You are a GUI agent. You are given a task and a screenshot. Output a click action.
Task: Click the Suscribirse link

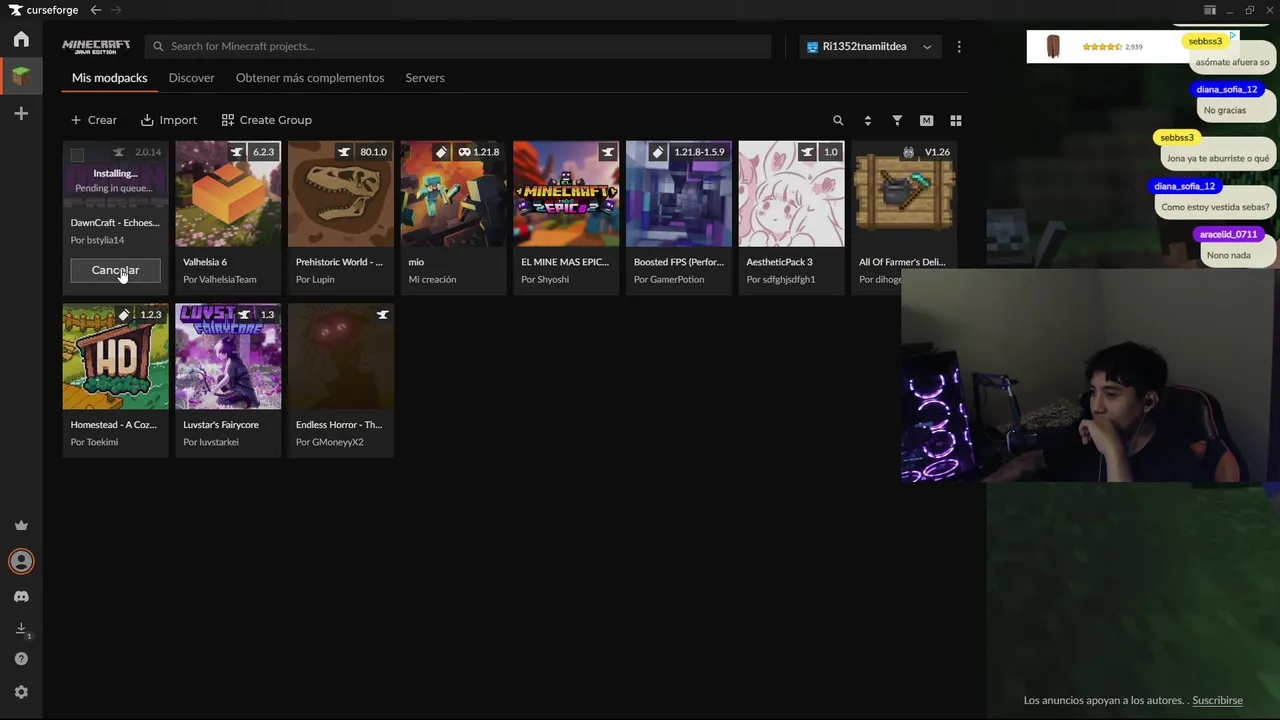[1217, 700]
